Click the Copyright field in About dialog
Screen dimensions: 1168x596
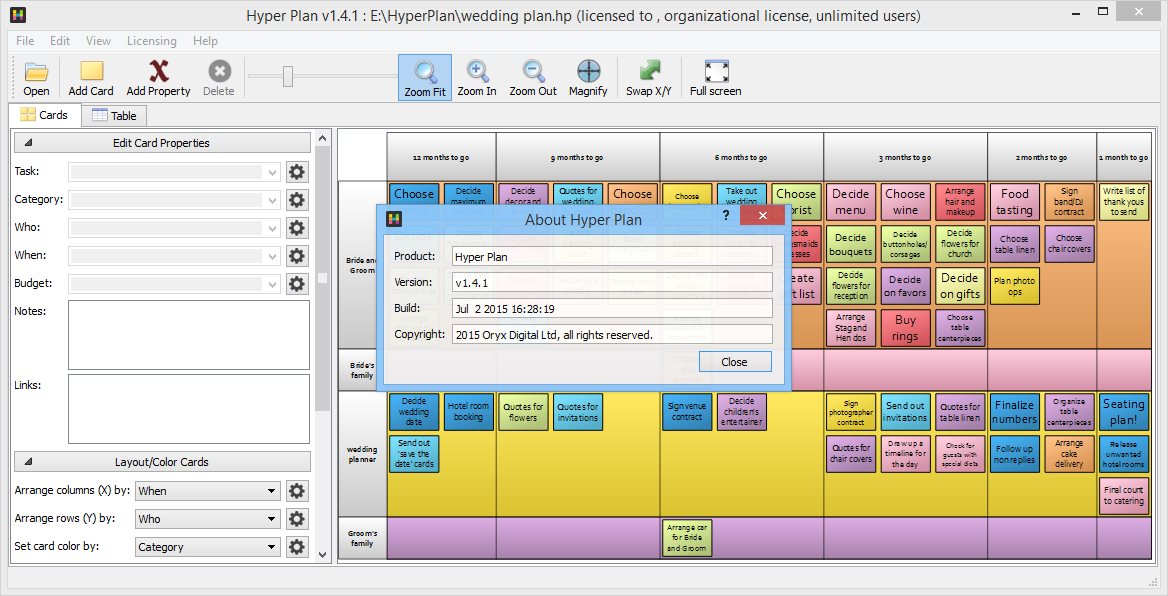(x=612, y=335)
